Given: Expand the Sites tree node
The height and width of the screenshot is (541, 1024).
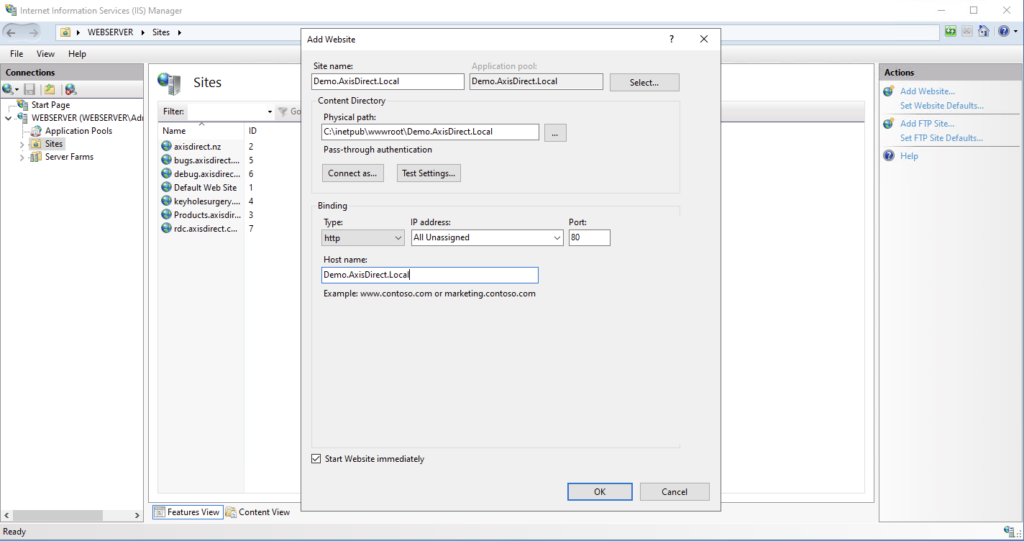Looking at the screenshot, I should [22, 144].
